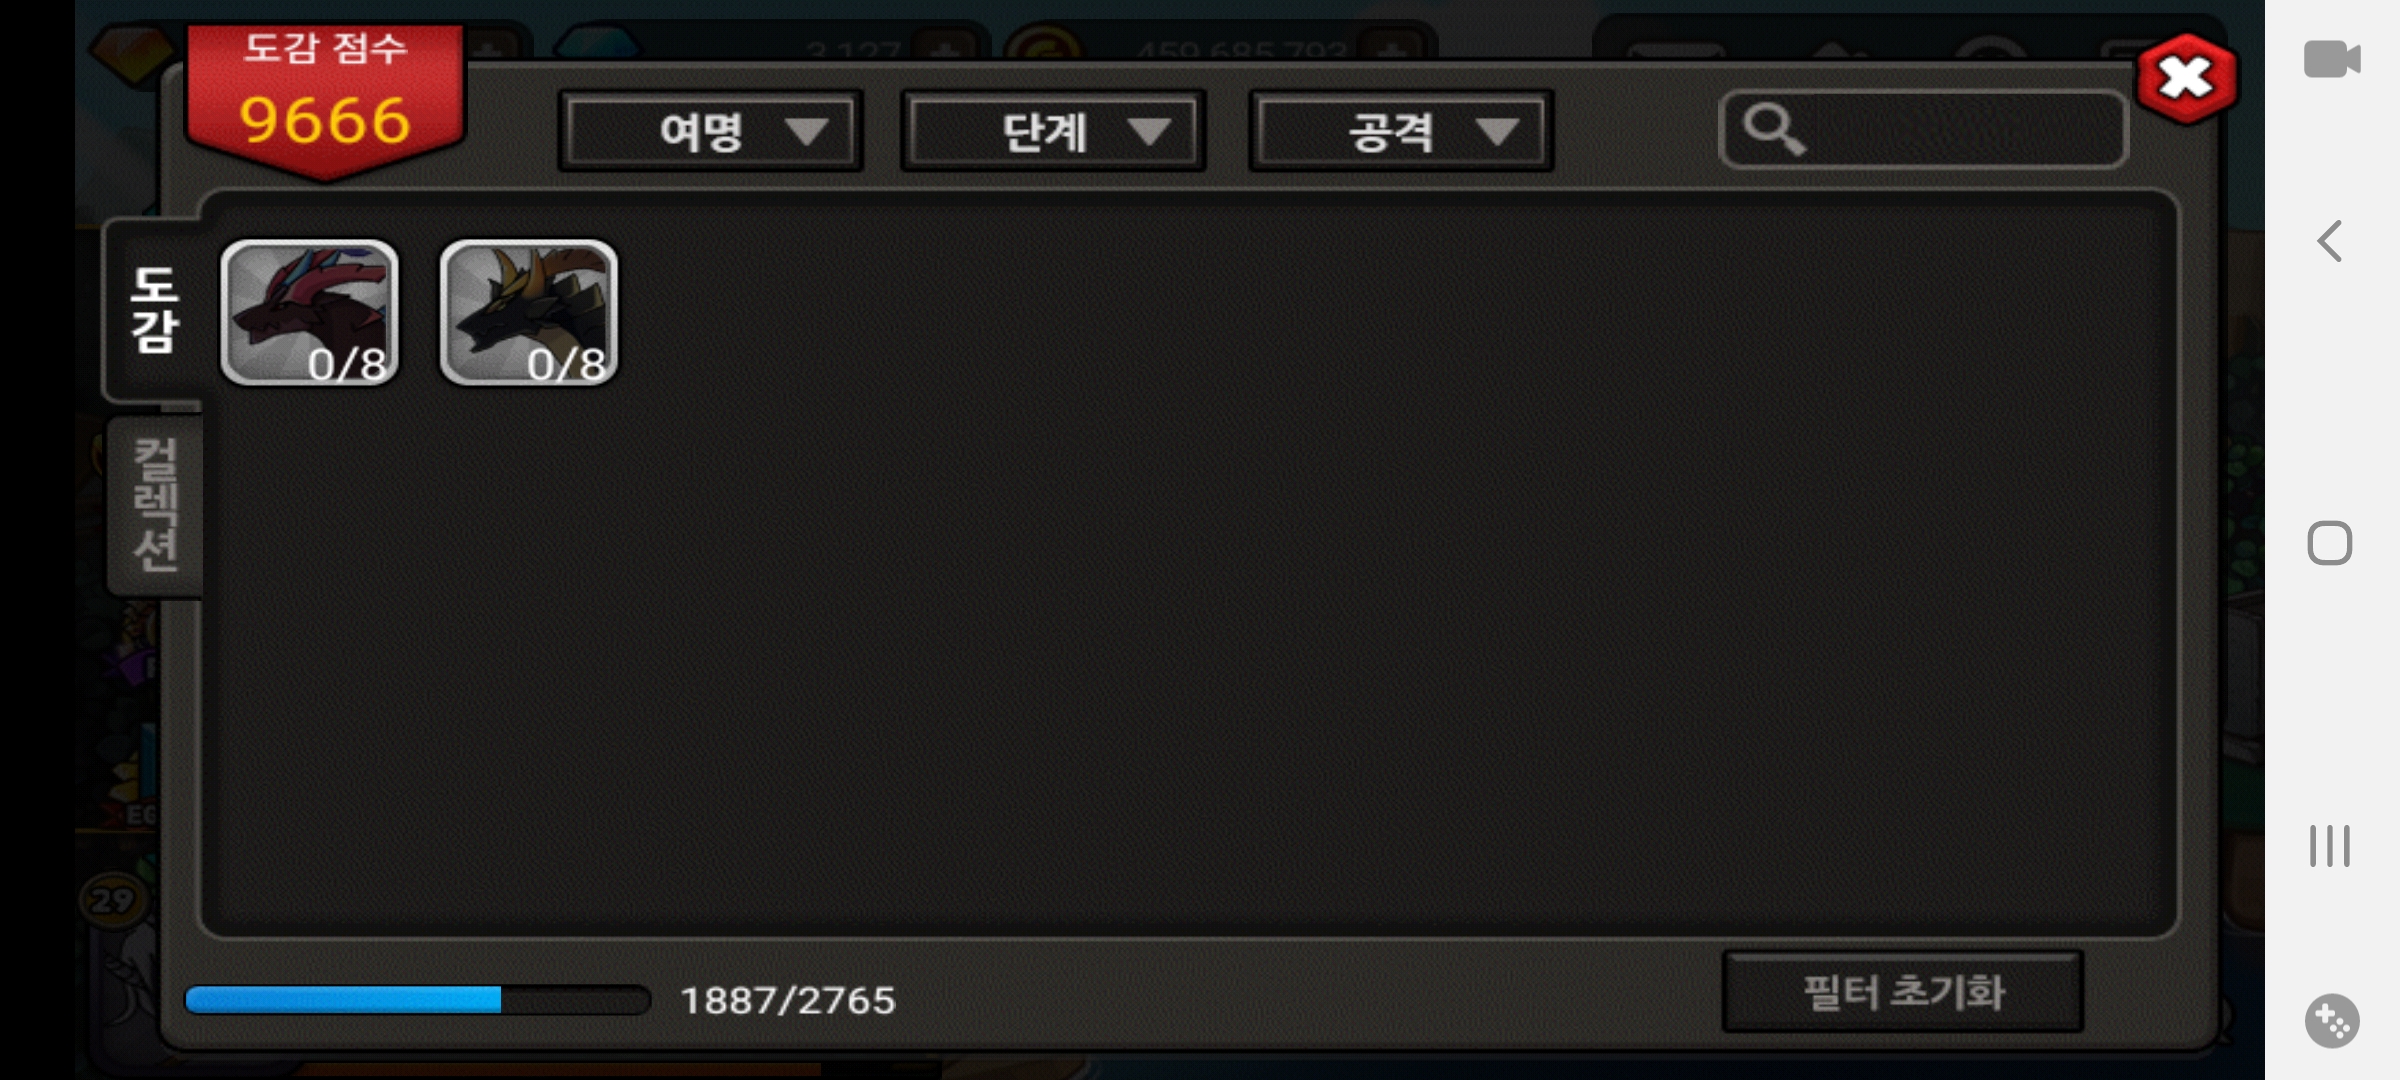This screenshot has width=2400, height=1080.
Task: Switch to the 컬렉션 tab
Action: click(156, 505)
